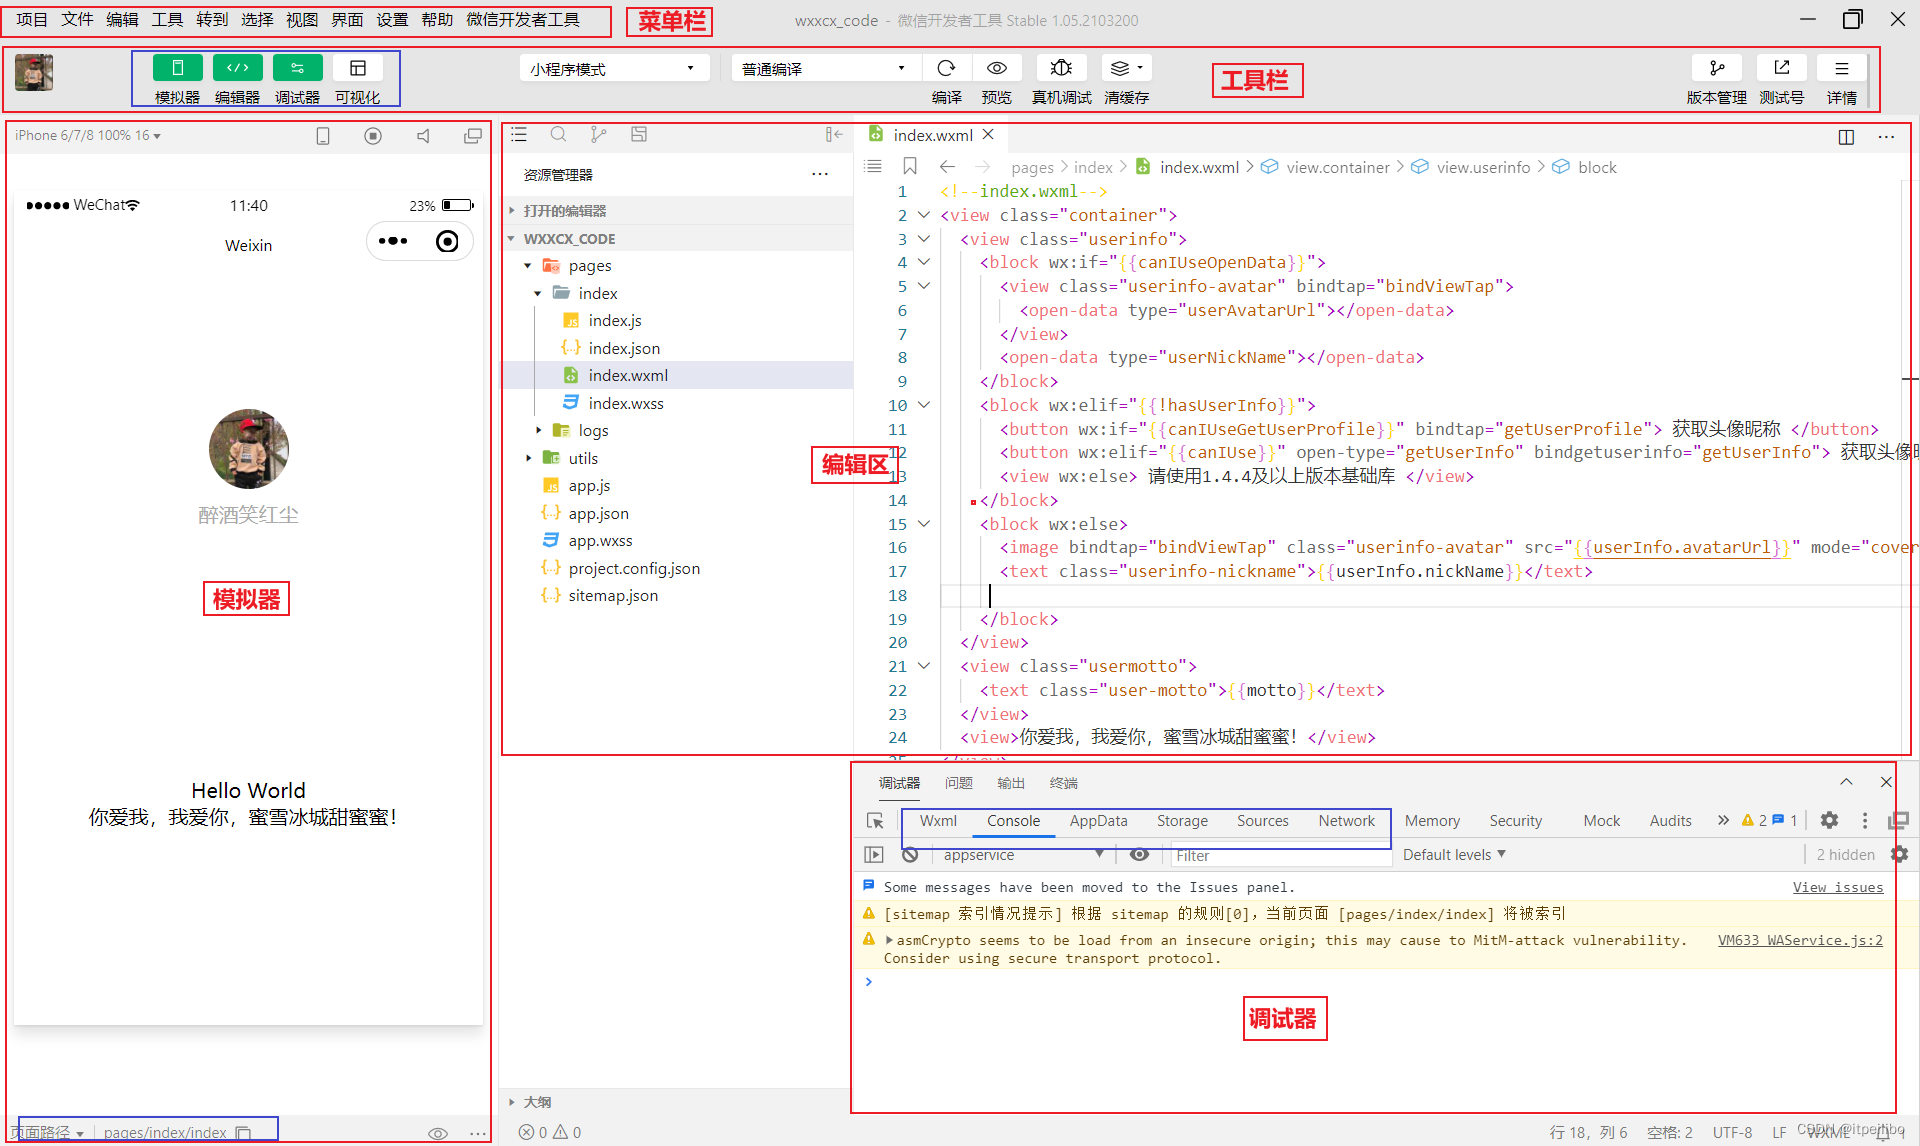This screenshot has width=1920, height=1146.
Task: Open the 帮助 menu
Action: pyautogui.click(x=437, y=20)
